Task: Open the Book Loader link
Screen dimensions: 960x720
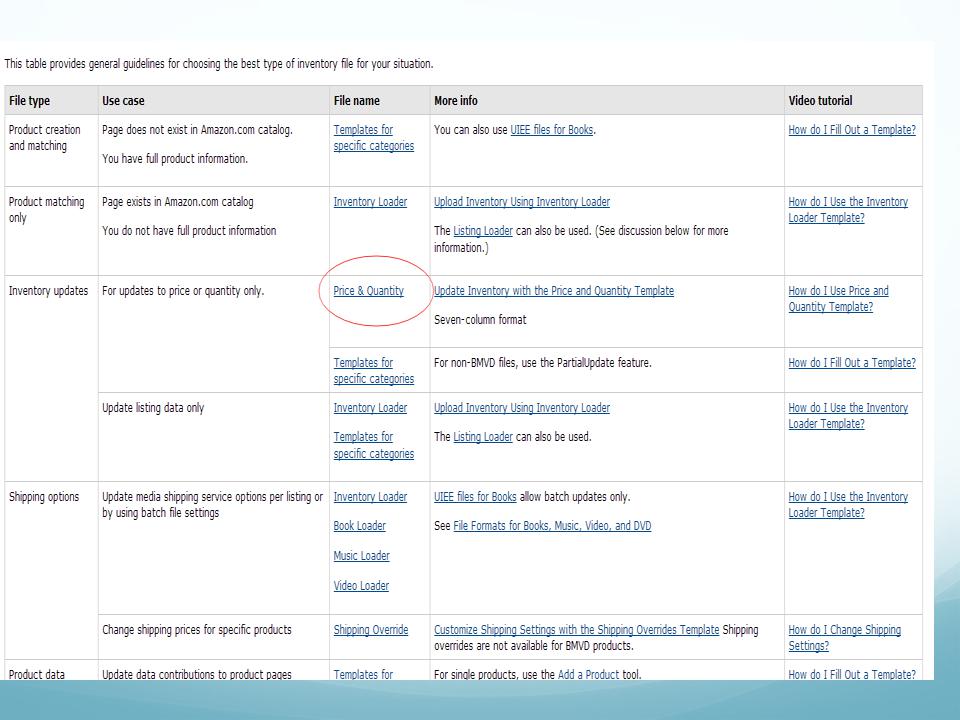Action: coord(359,526)
